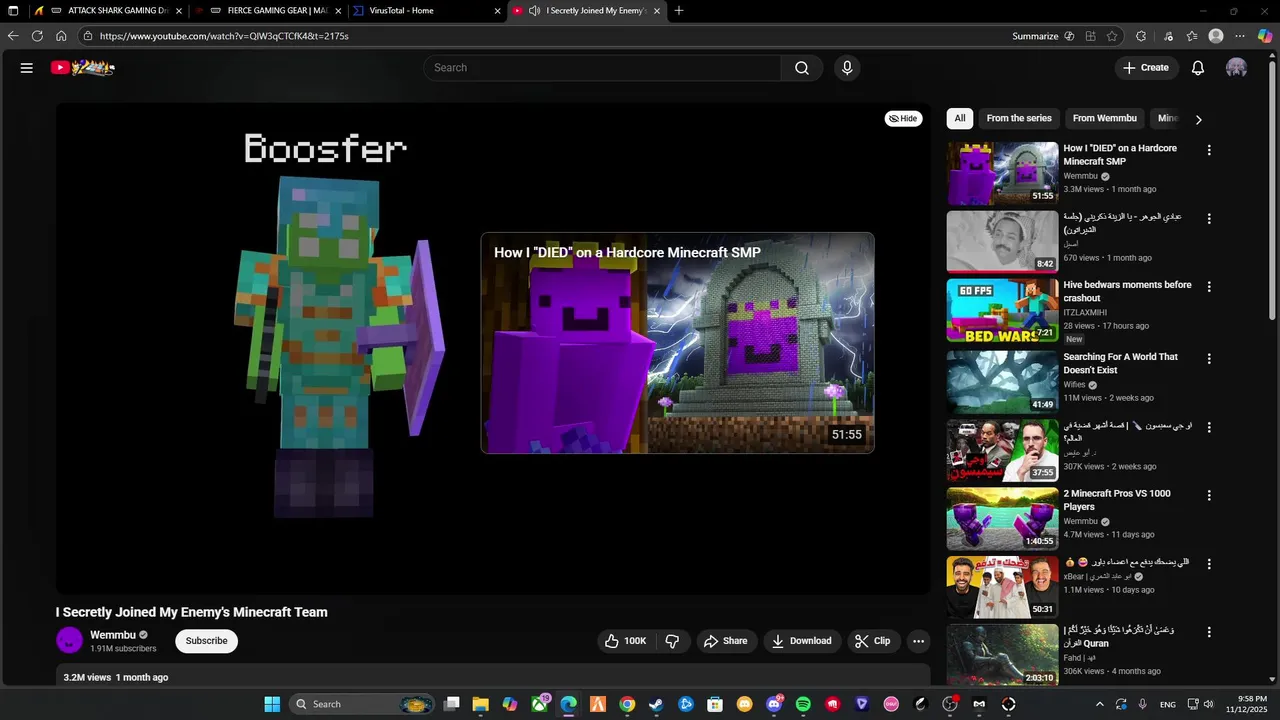Summarize the page with Summarize button
The height and width of the screenshot is (720, 1280).
point(1043,36)
